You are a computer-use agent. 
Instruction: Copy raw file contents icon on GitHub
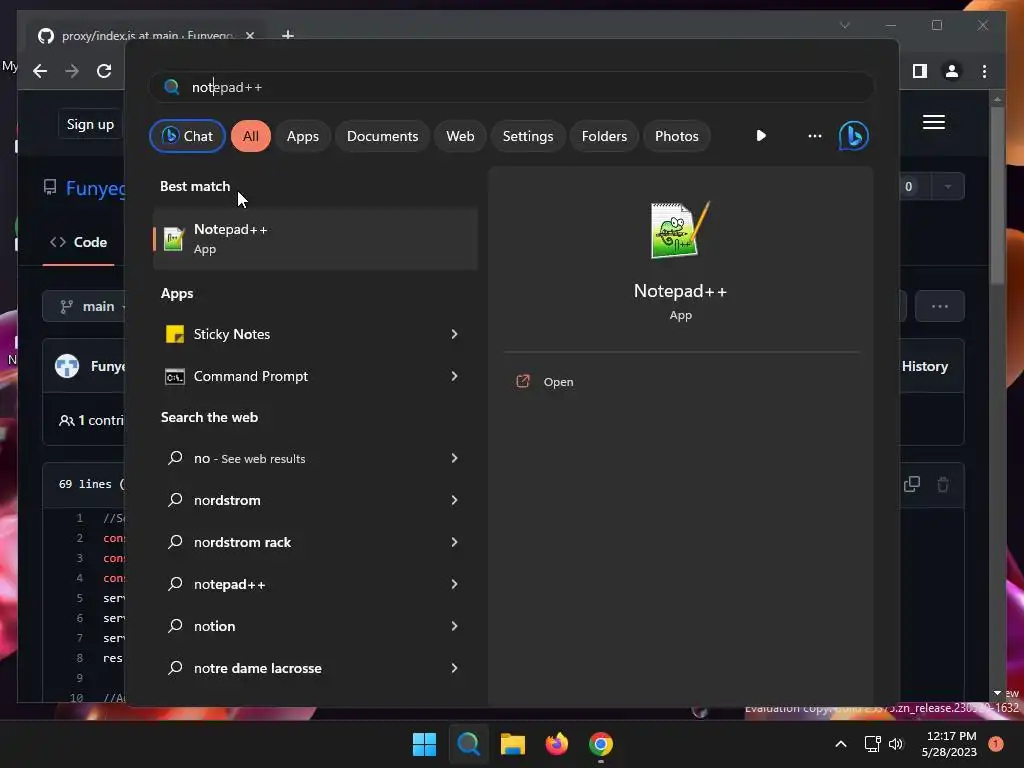(912, 484)
